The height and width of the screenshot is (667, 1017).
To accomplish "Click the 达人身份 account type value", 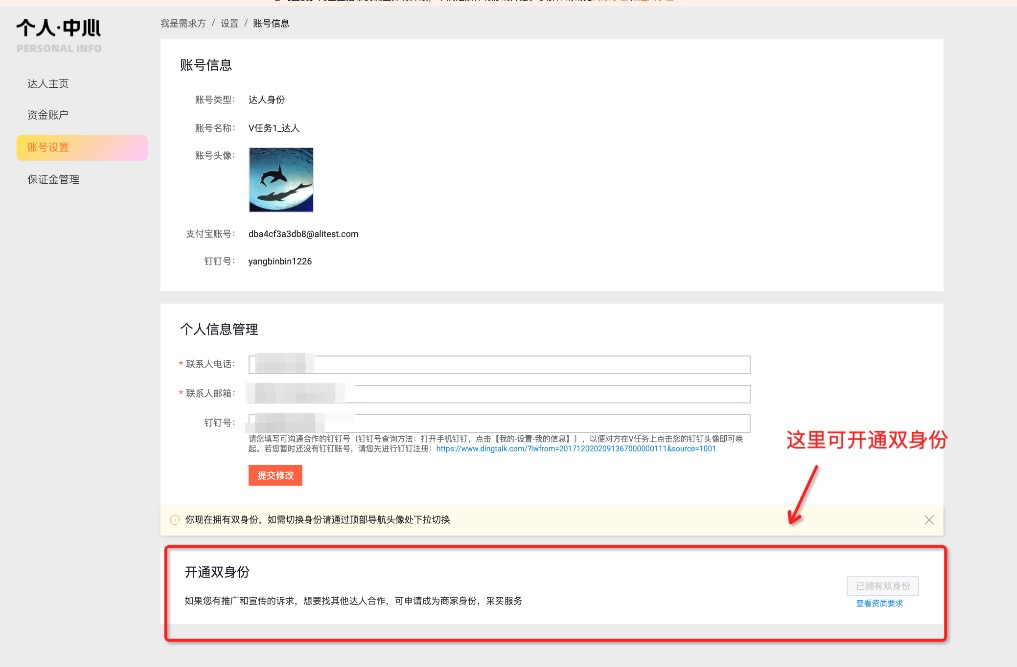I will pos(267,100).
